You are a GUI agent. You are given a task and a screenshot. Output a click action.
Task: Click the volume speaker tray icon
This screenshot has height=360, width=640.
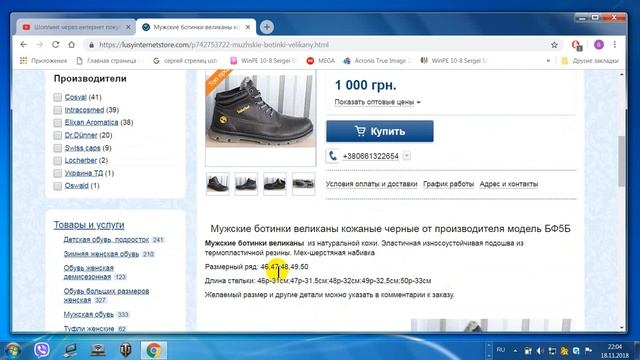point(540,351)
